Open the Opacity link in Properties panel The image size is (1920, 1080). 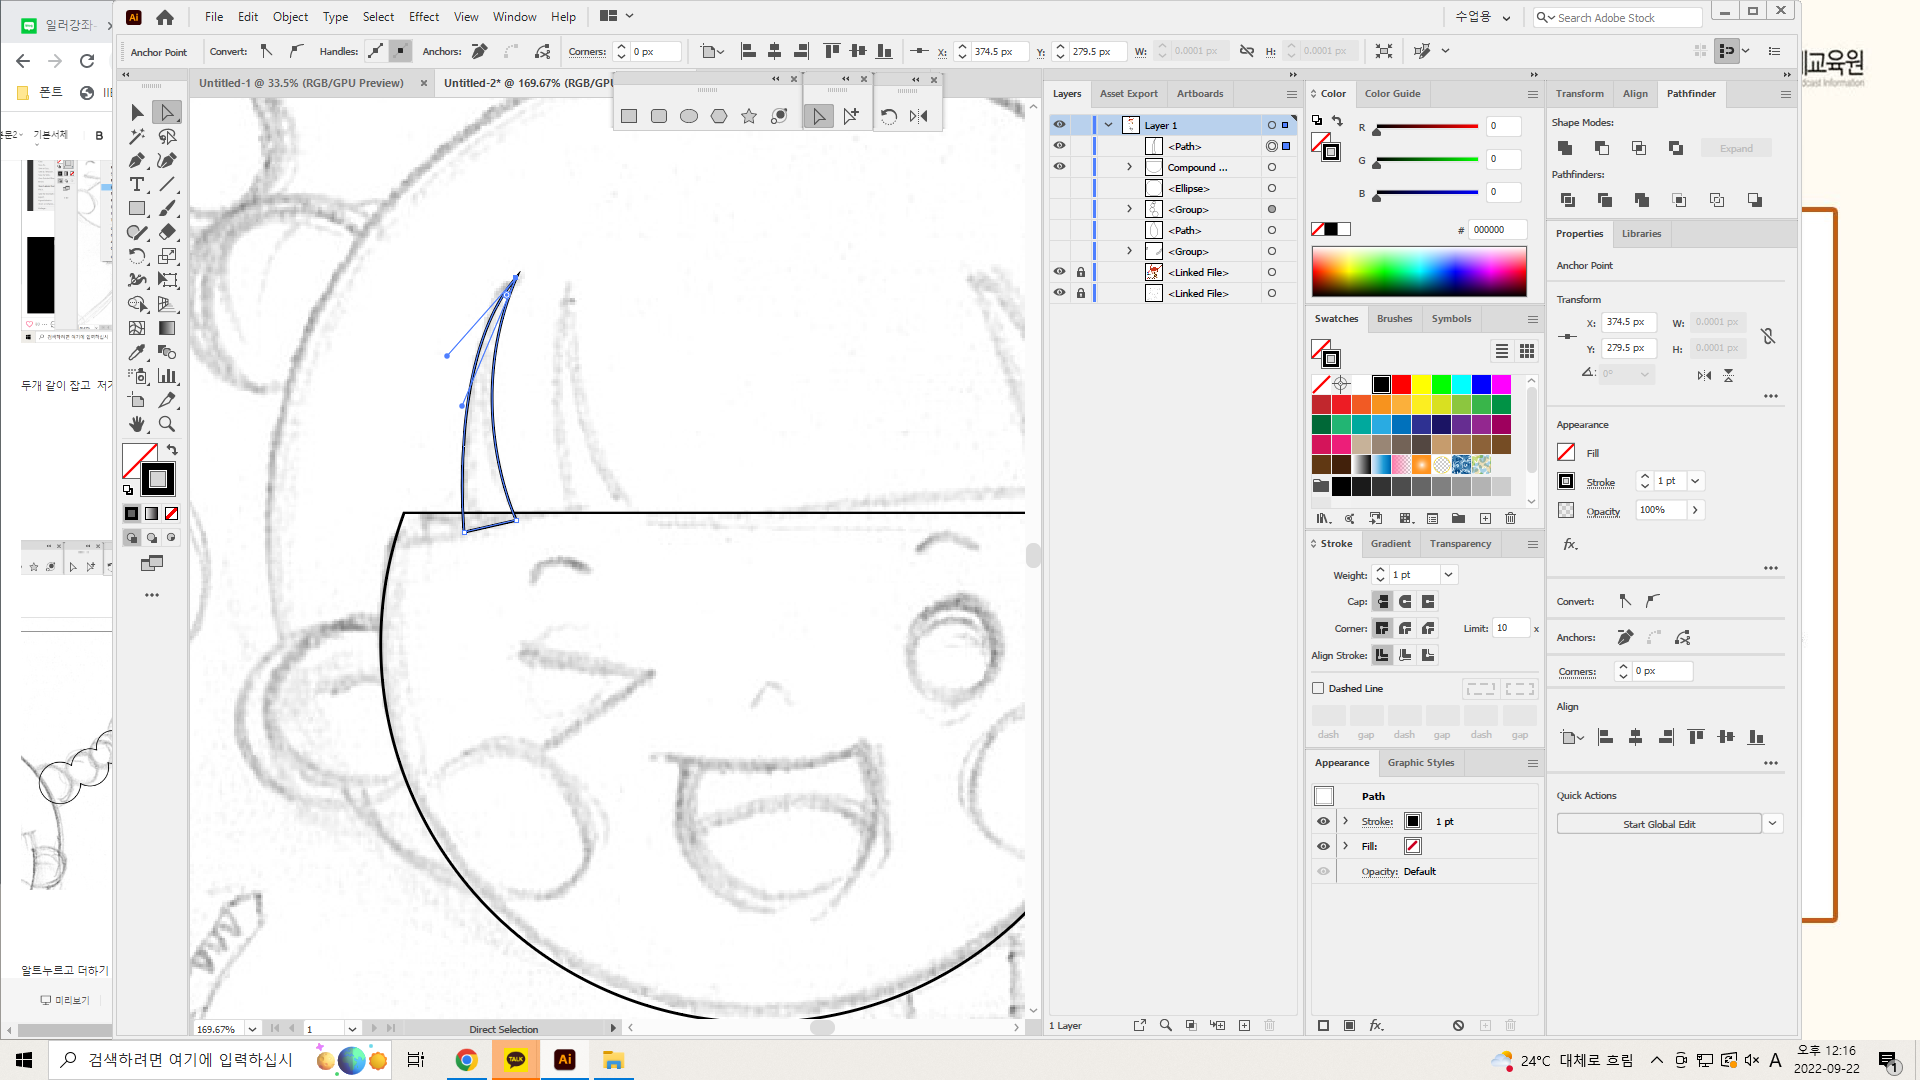pos(1603,511)
